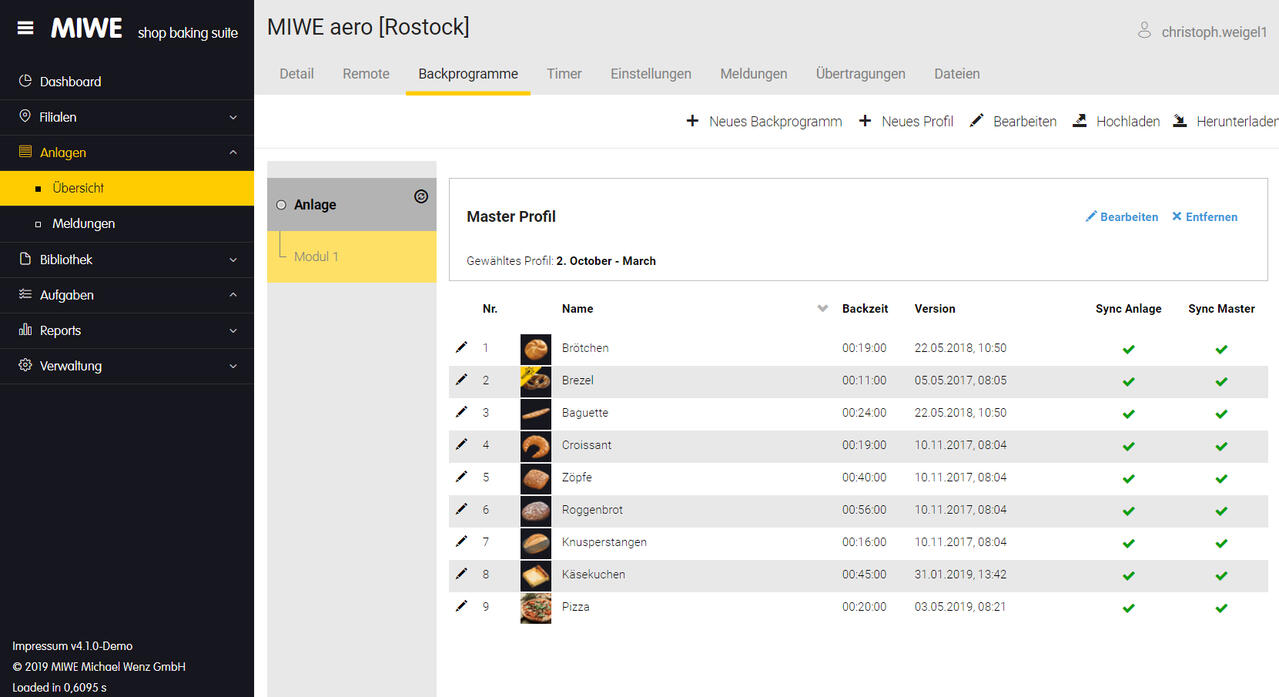The width and height of the screenshot is (1279, 697).
Task: Click the Verwaltung gear icon
Action: [x=26, y=366]
